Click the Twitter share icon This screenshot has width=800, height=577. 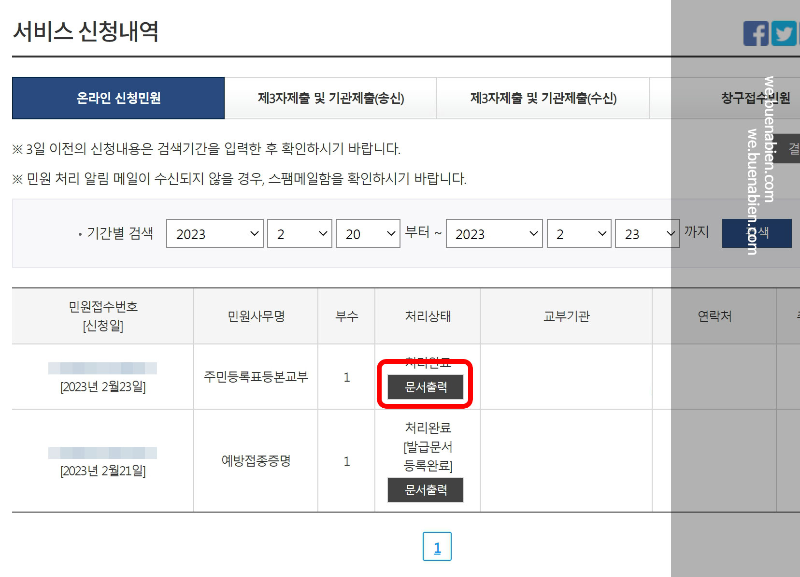784,32
